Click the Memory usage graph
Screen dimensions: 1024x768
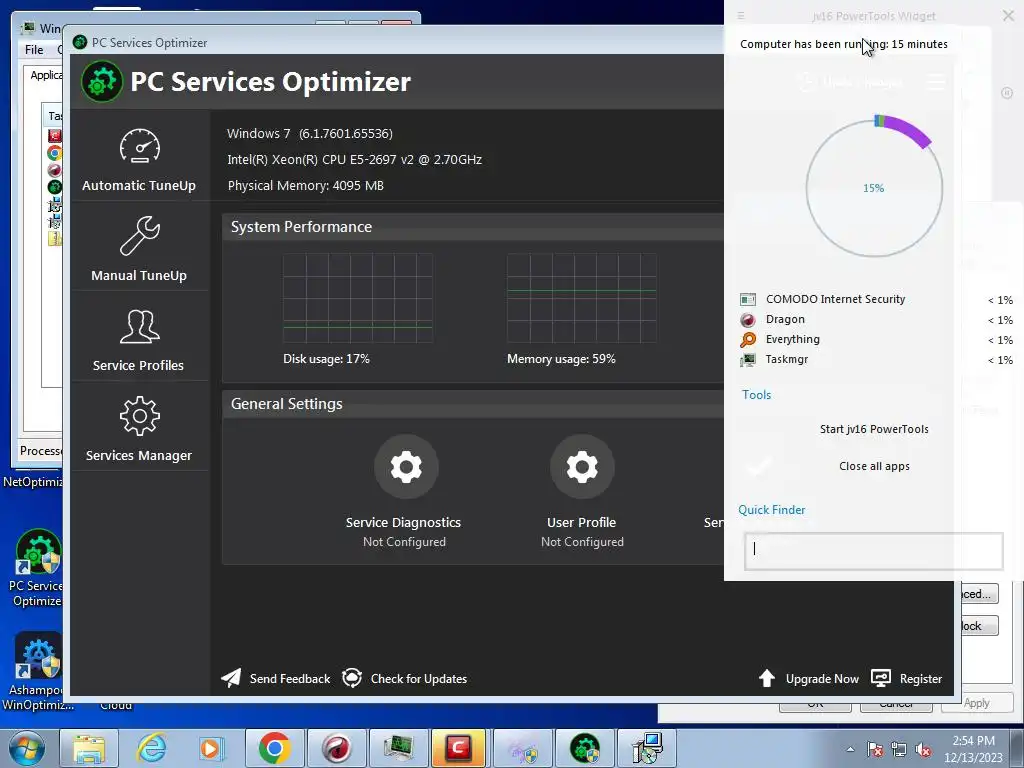point(582,298)
